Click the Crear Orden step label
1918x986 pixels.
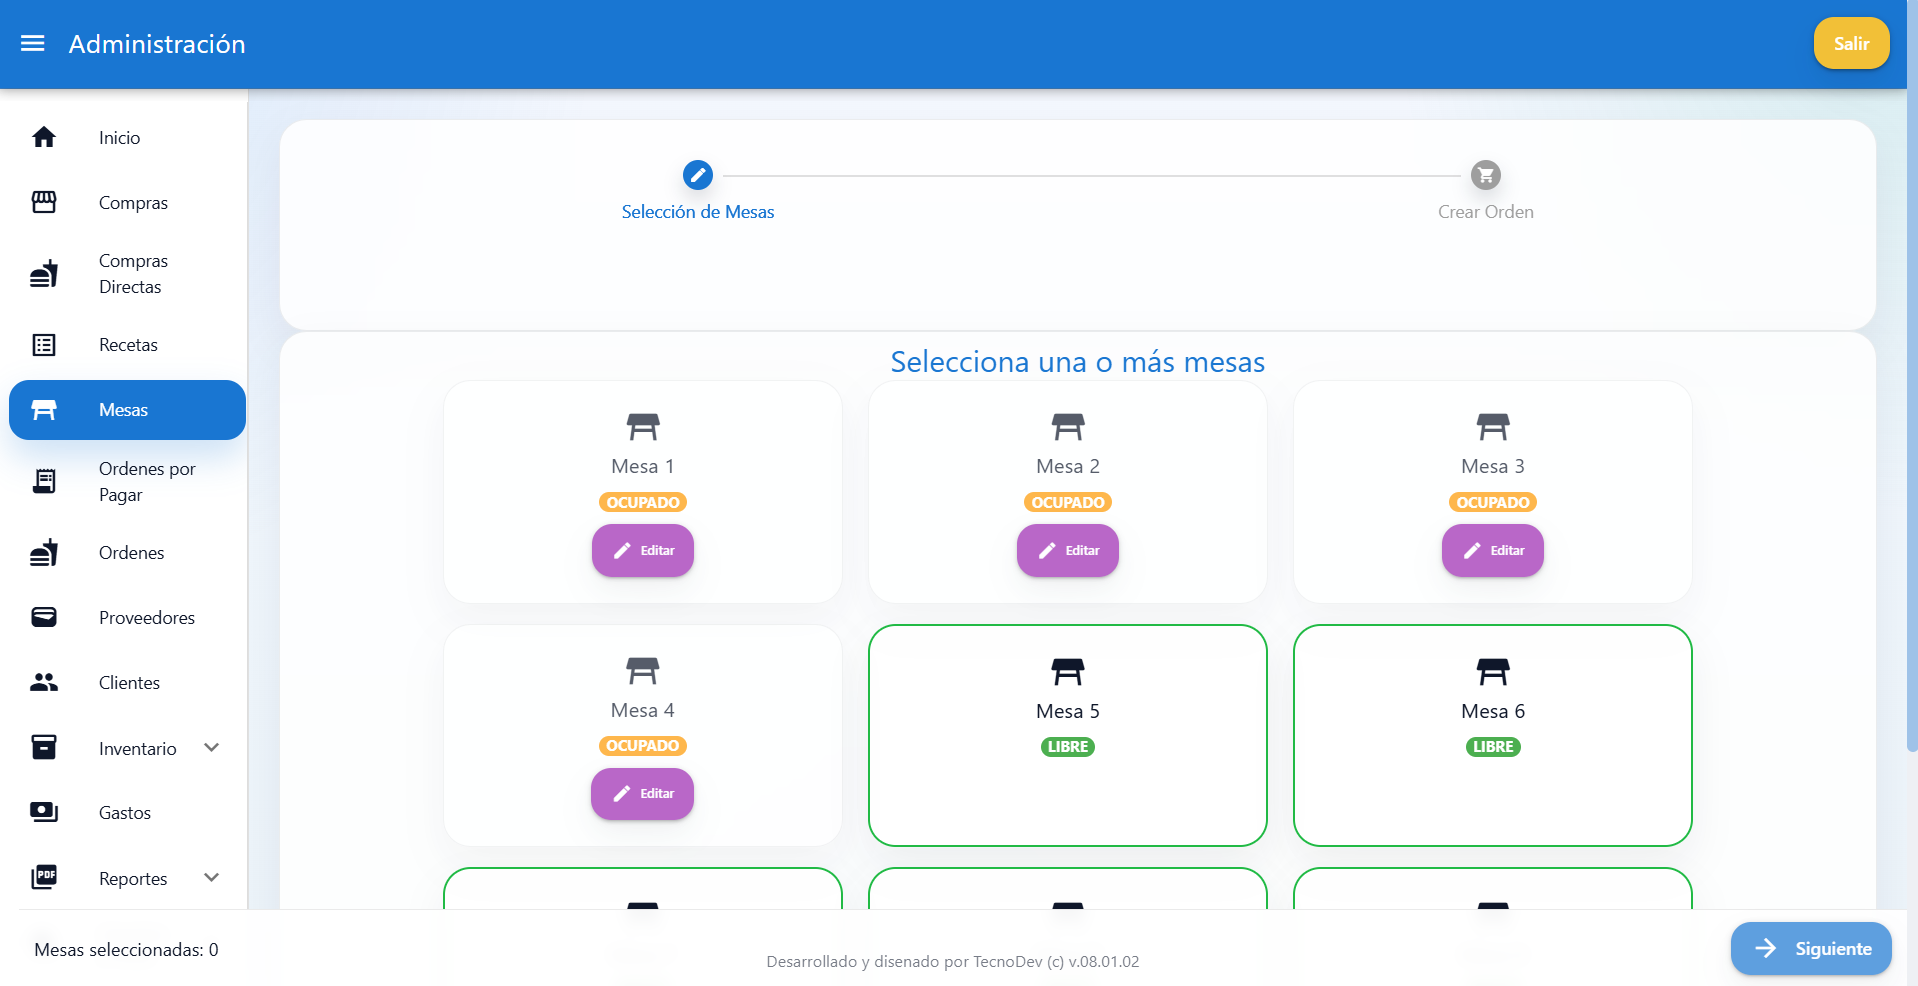point(1486,212)
